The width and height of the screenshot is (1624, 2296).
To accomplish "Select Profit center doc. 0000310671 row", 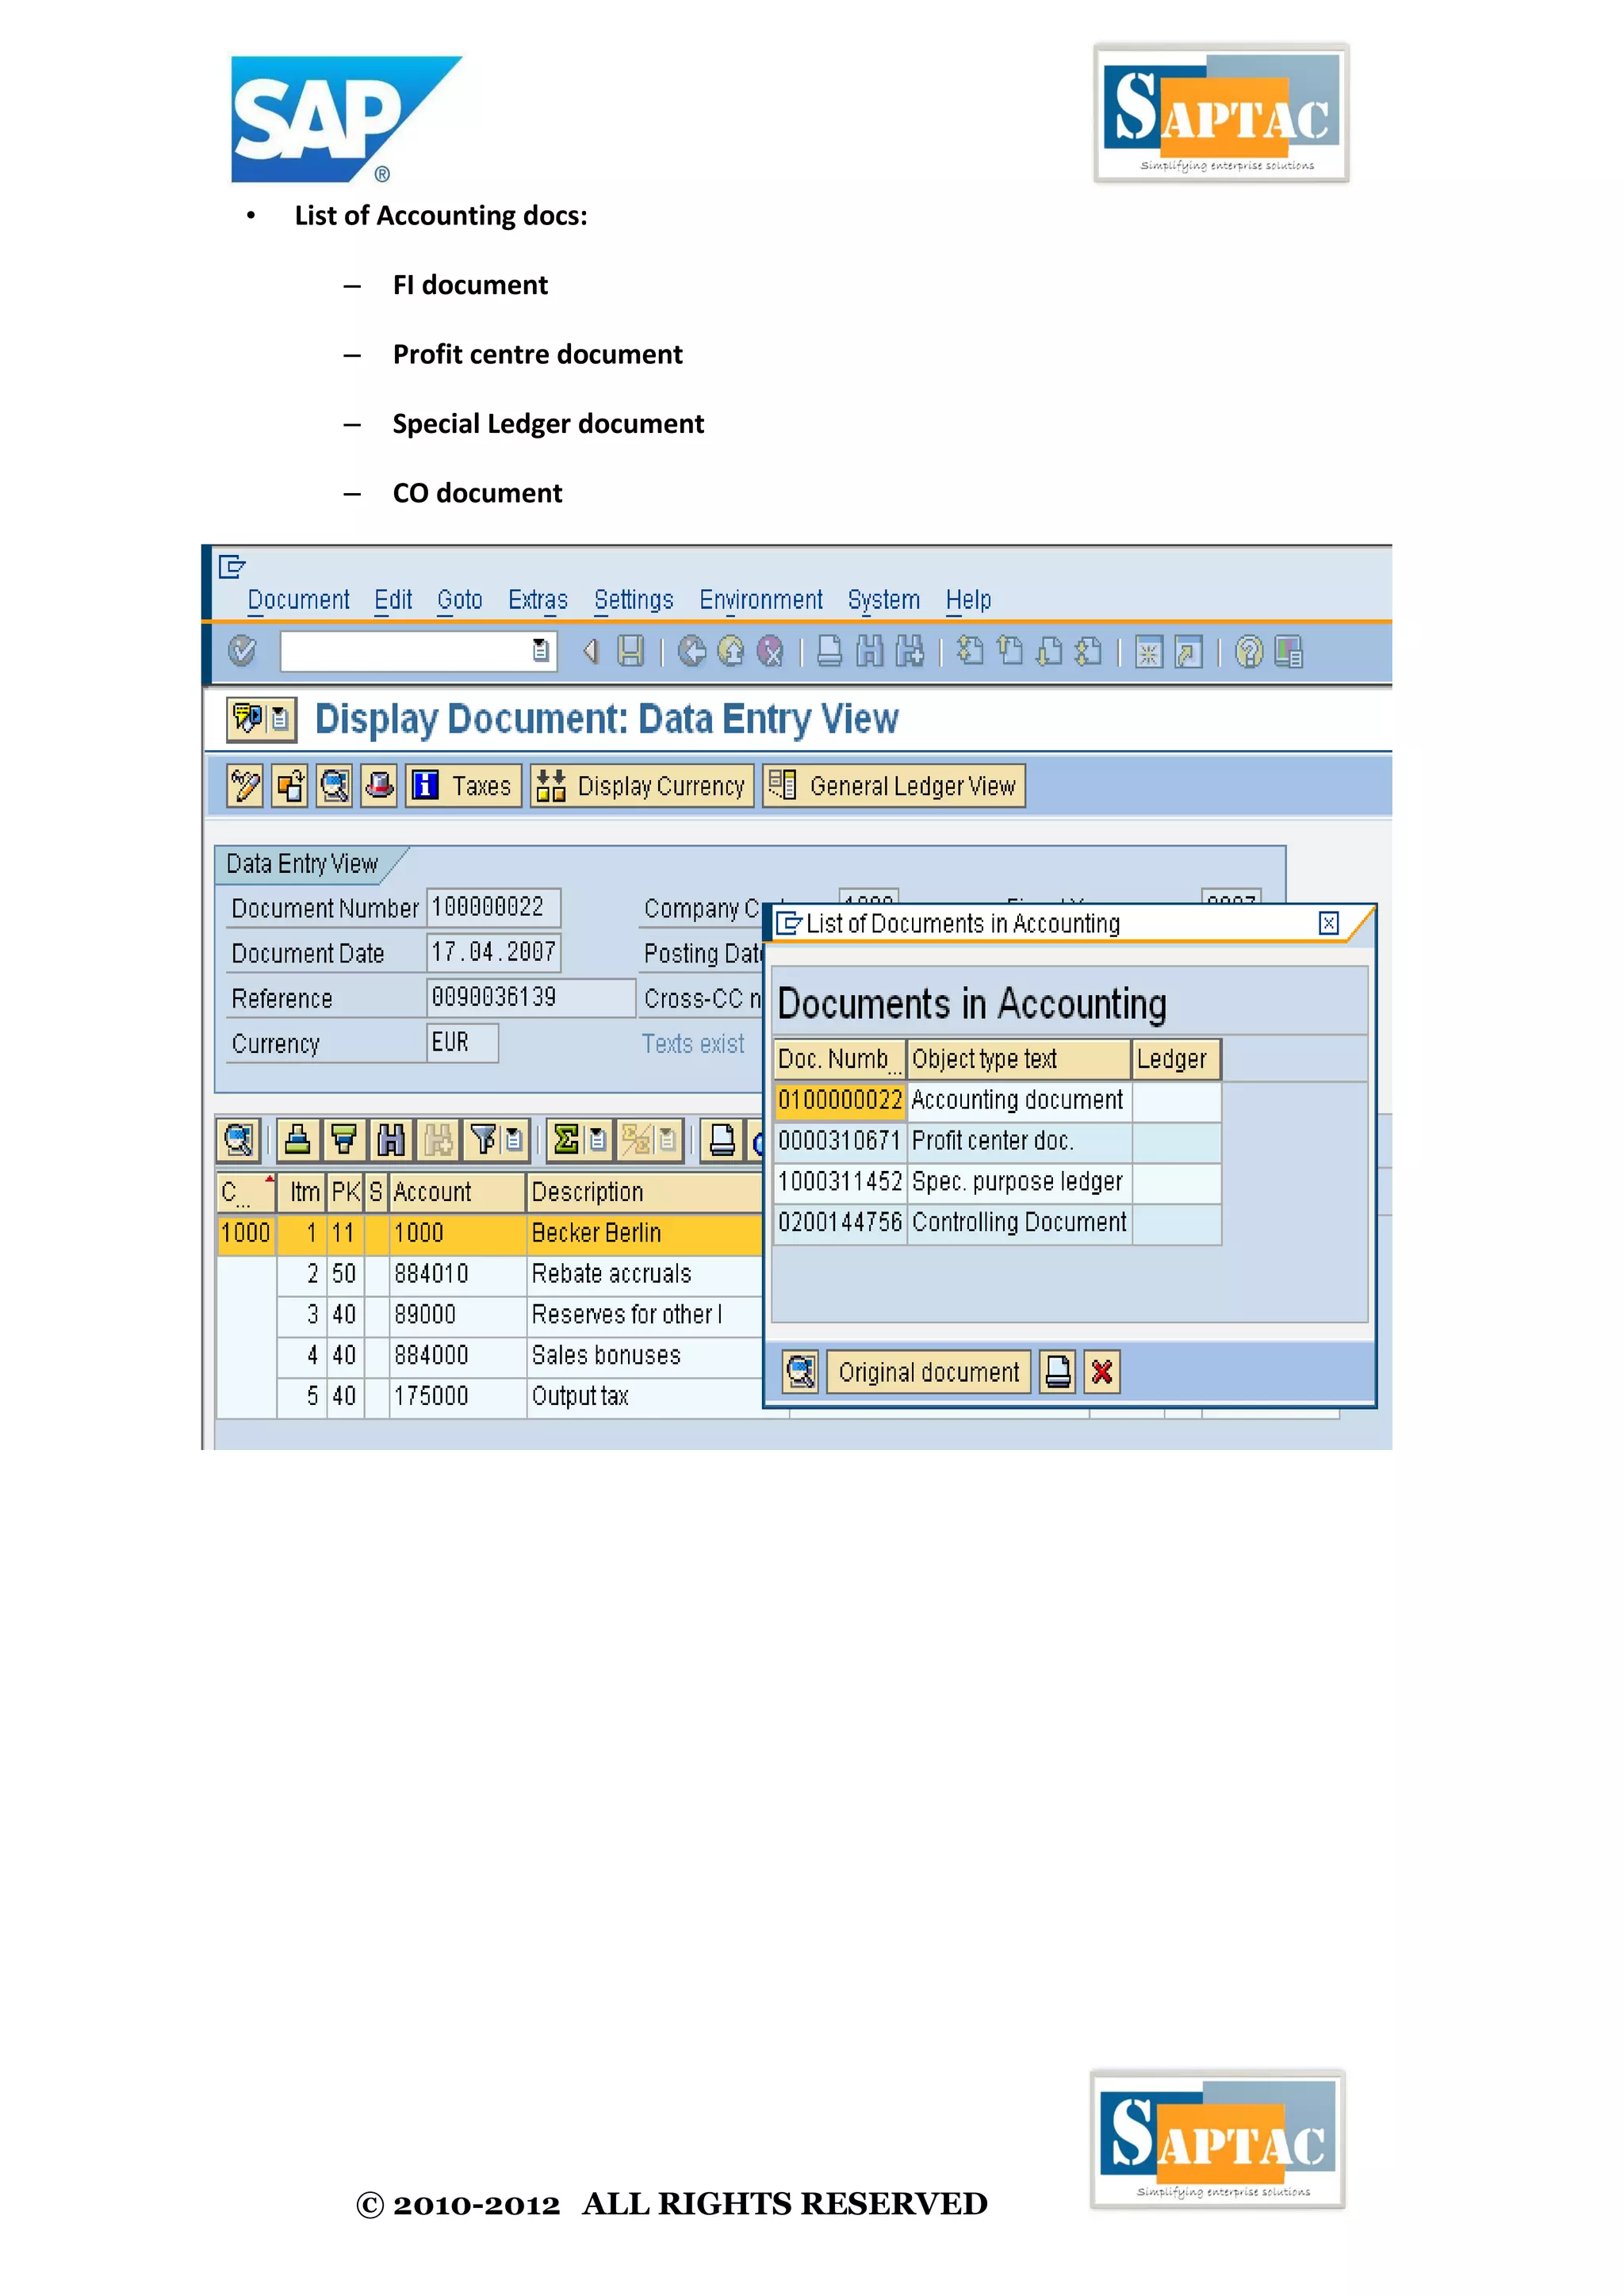I will [998, 1141].
